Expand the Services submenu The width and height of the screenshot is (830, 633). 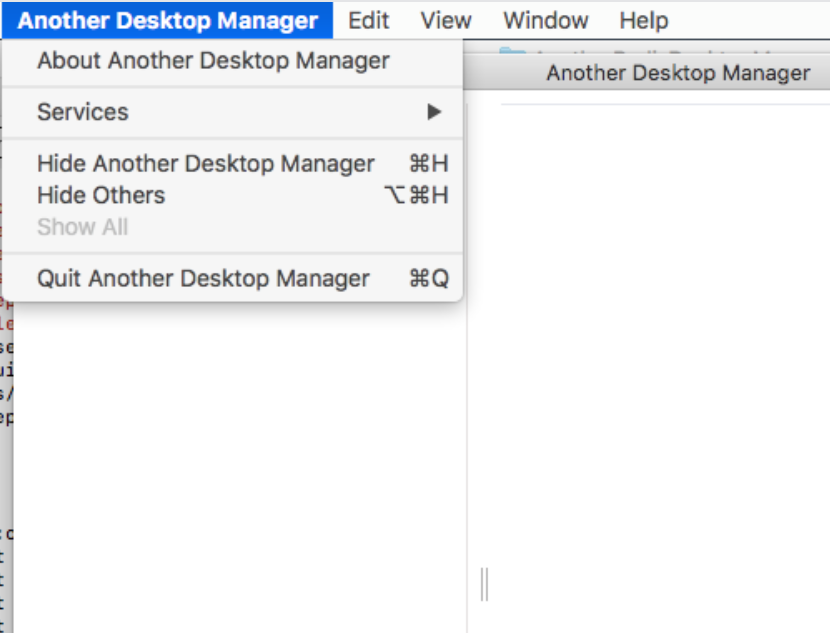point(82,112)
